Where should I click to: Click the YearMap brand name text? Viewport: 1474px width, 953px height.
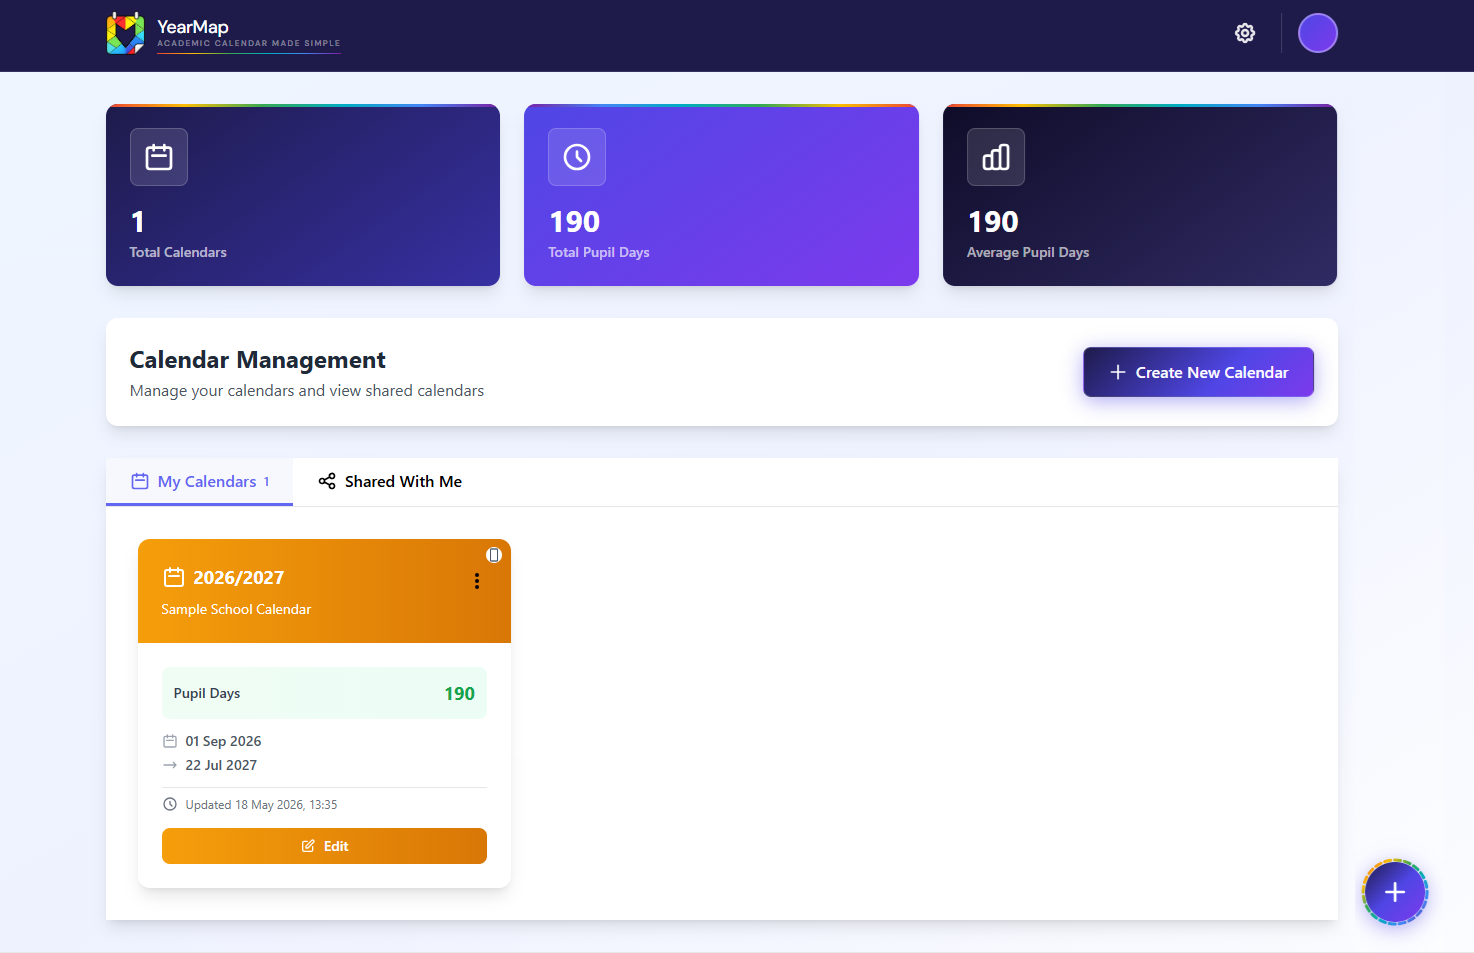click(193, 27)
